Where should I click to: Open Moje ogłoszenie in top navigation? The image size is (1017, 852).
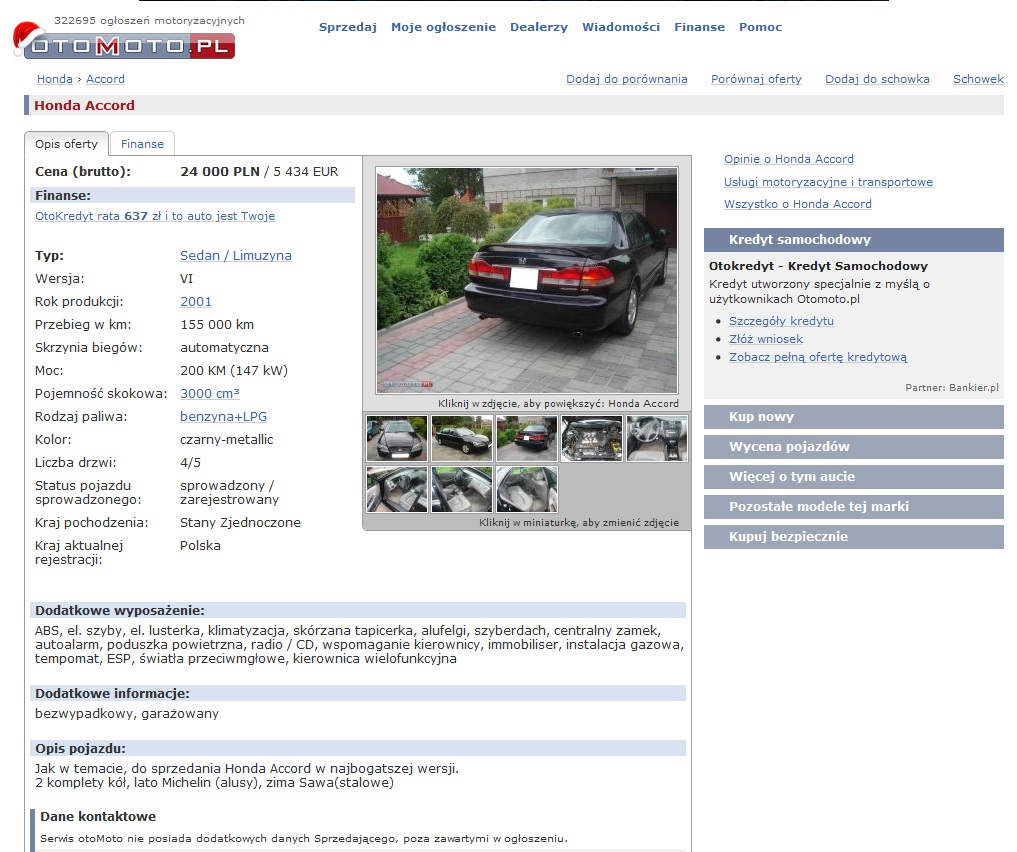point(443,27)
